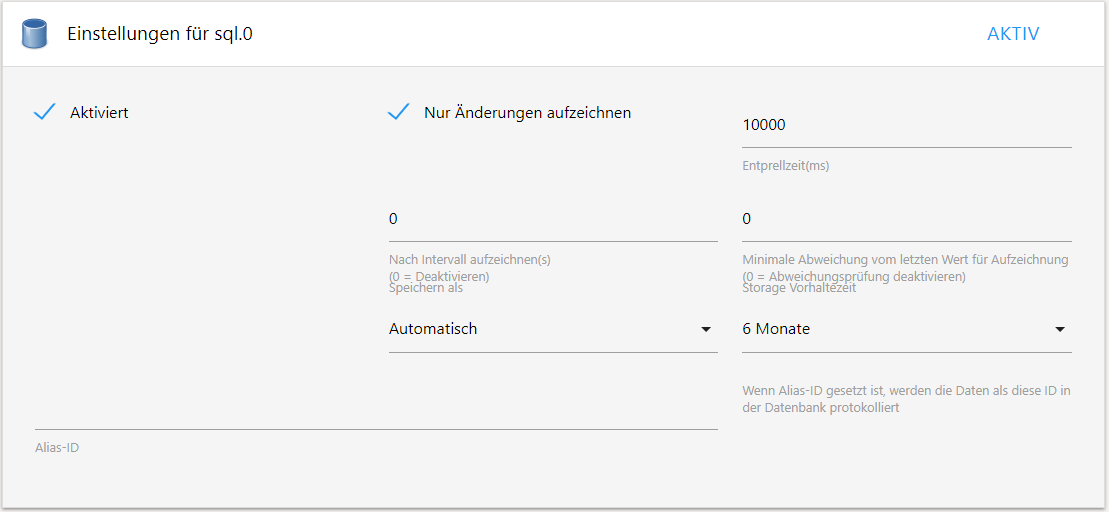This screenshot has height=512, width=1109.
Task: Click the Minimale Abweichung input field
Action: point(907,219)
